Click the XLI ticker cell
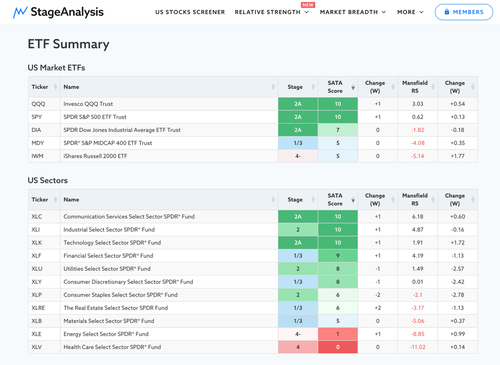Viewport: 500px width, 365px height. tap(44, 230)
